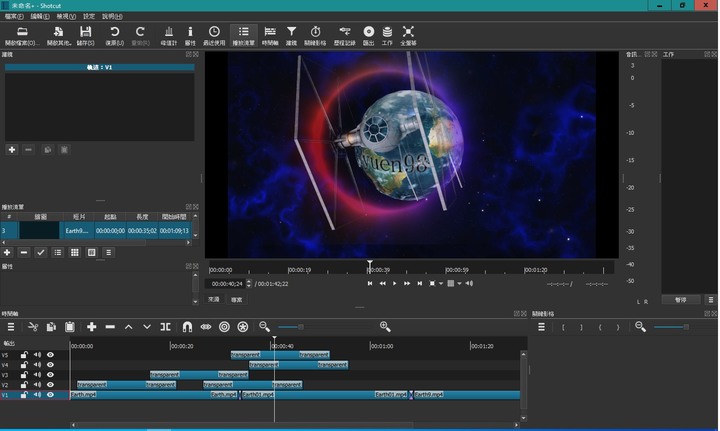Click the Pause button in jobs panel
The height and width of the screenshot is (431, 720).
coord(681,300)
